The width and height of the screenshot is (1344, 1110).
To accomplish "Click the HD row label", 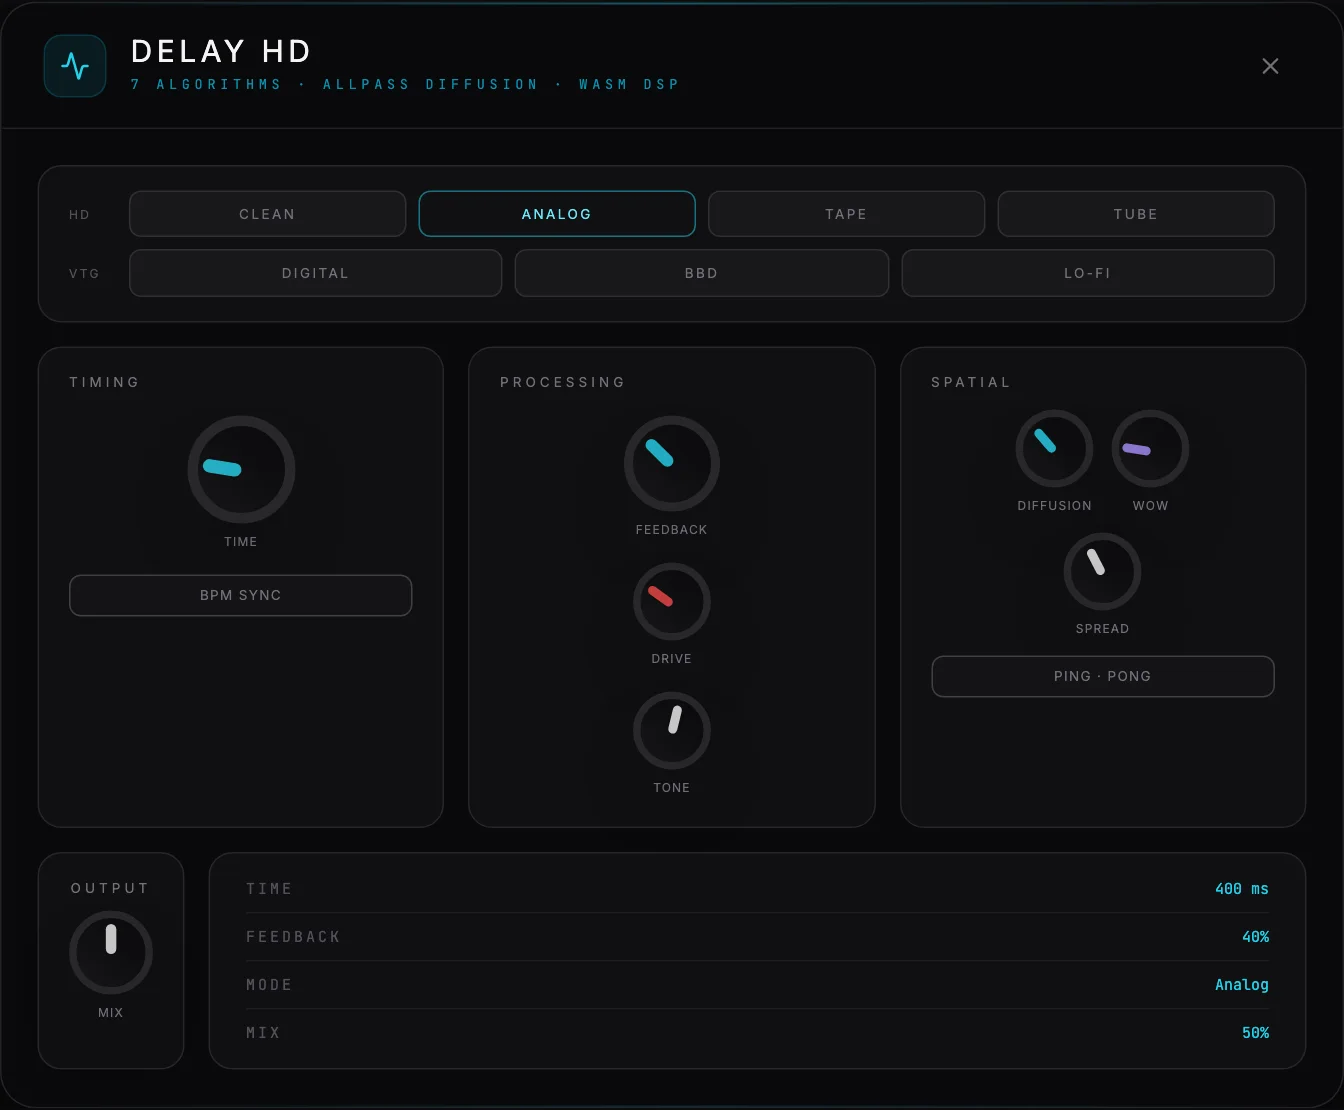I will (79, 215).
